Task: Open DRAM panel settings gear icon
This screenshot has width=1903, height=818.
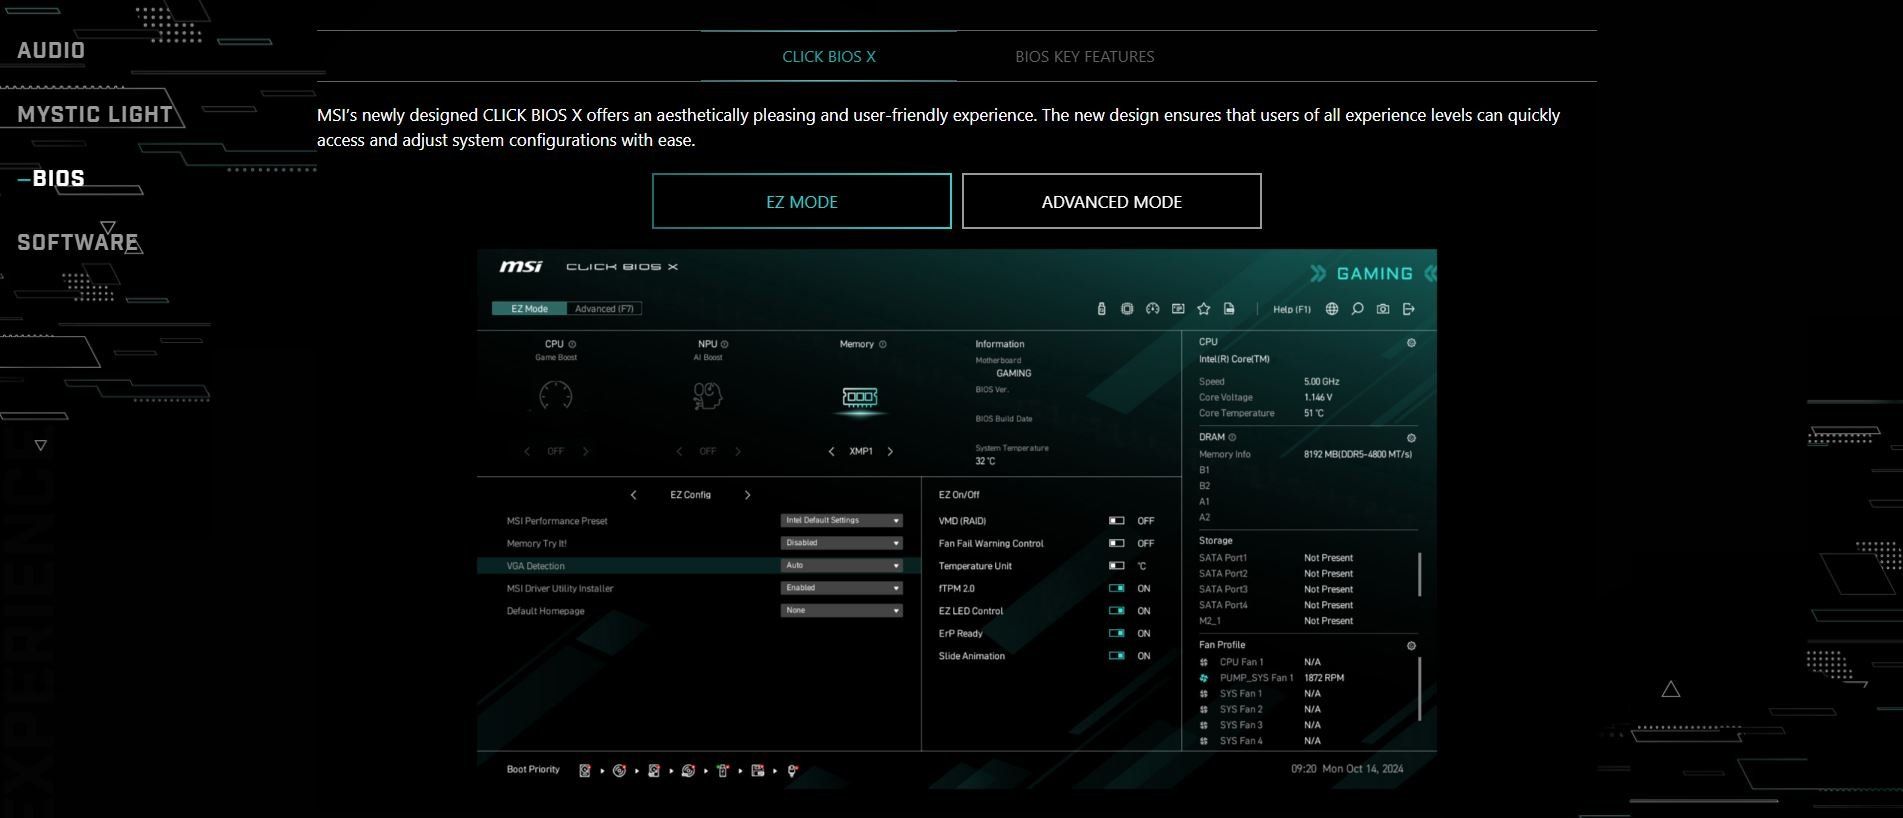Action: tap(1411, 438)
